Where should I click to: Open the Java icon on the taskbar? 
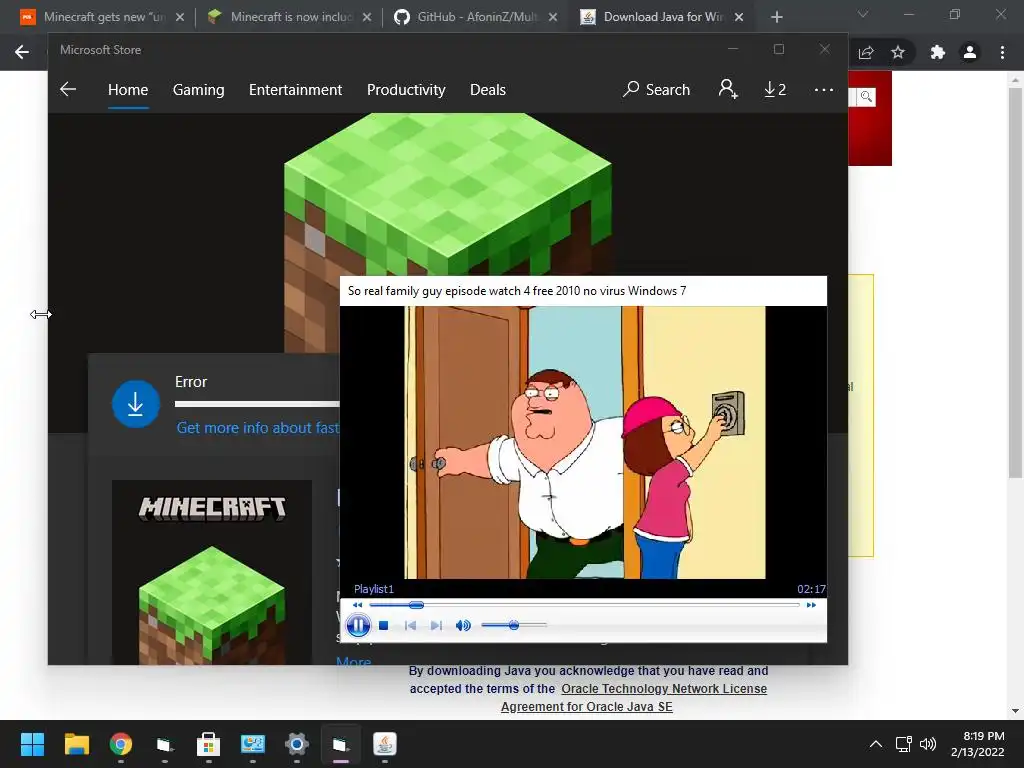385,744
